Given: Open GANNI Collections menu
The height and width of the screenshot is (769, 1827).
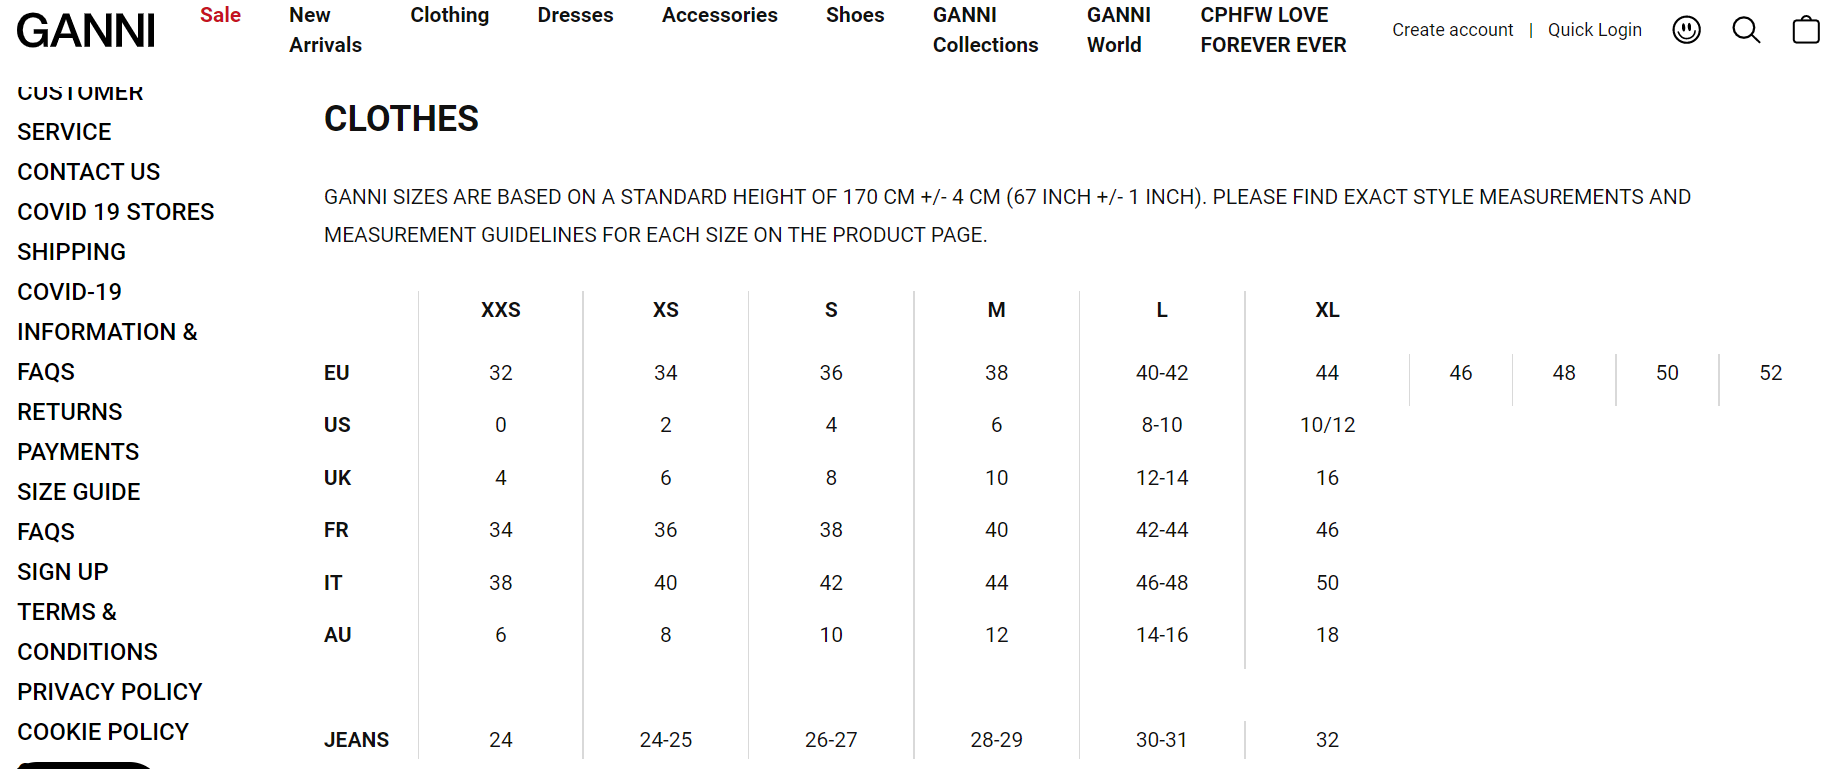Looking at the screenshot, I should (x=985, y=30).
